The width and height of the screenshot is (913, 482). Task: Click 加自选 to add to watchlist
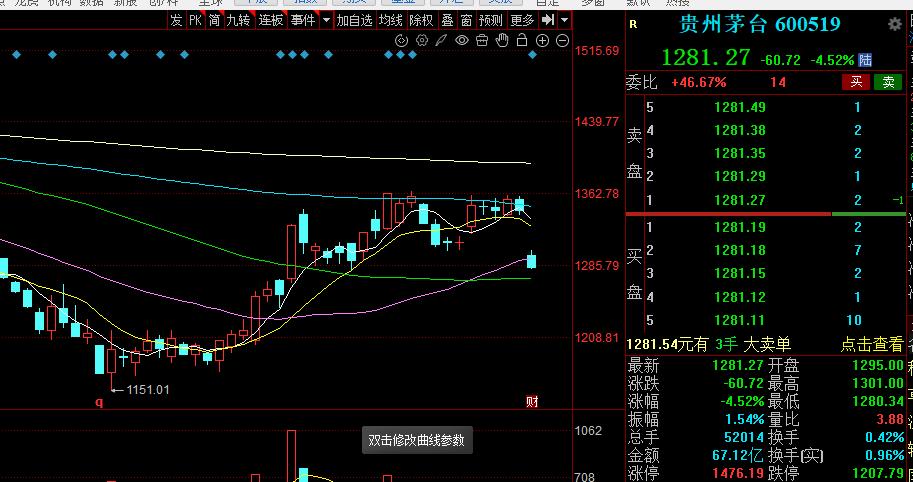(354, 20)
